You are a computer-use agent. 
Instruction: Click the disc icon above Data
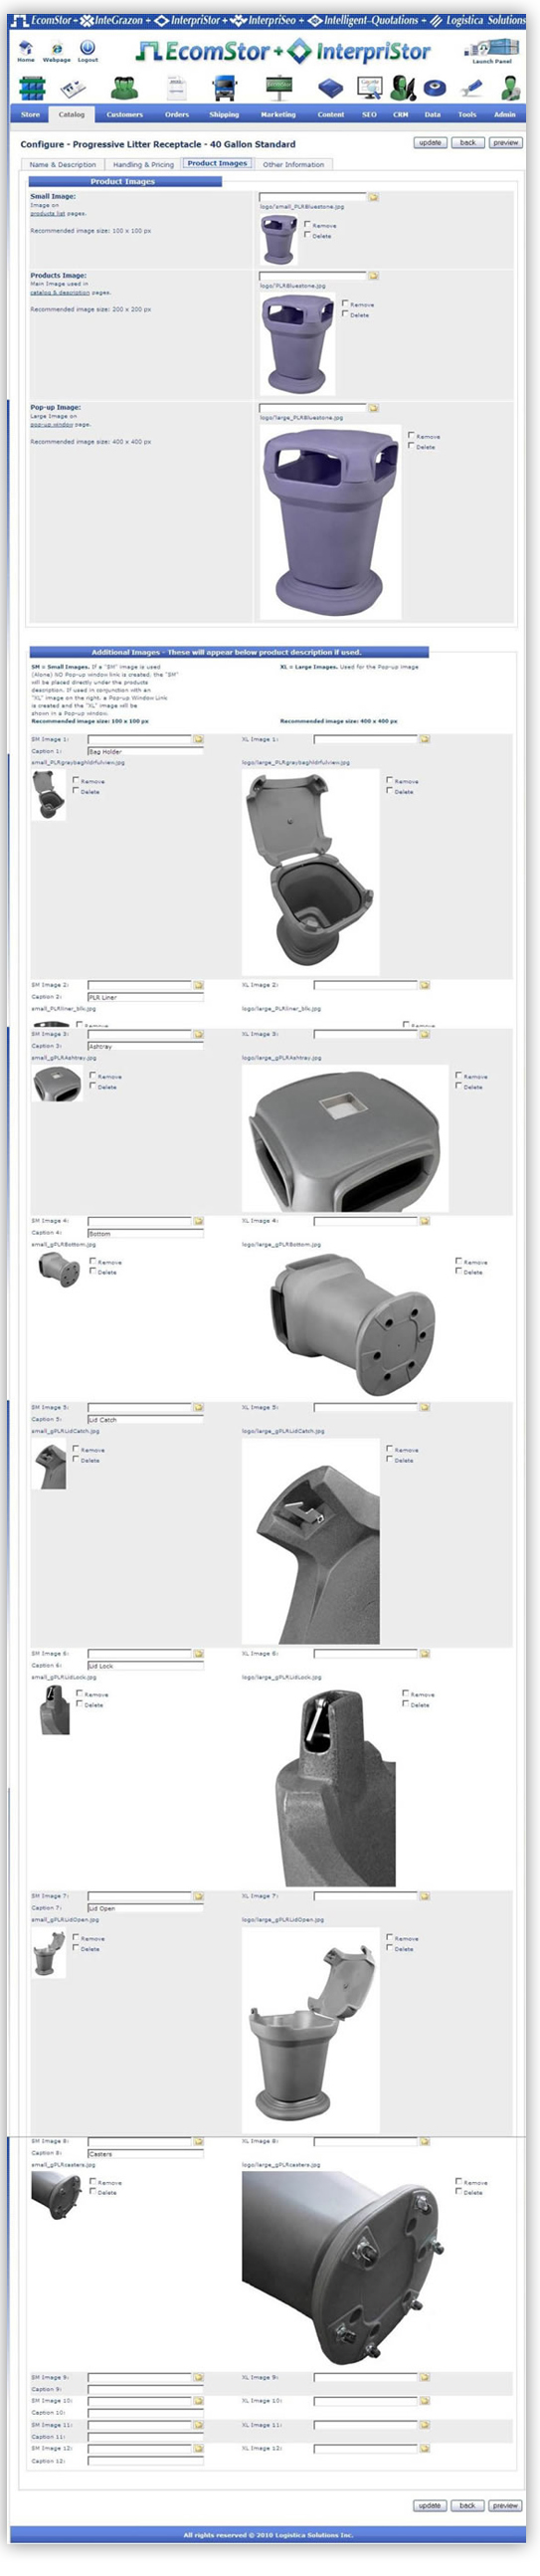pyautogui.click(x=434, y=88)
